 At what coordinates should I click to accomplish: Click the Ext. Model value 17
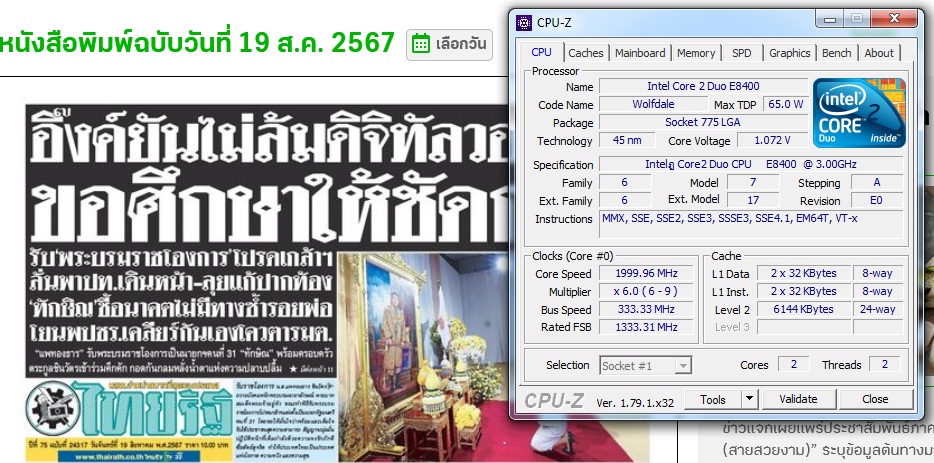[x=753, y=201]
